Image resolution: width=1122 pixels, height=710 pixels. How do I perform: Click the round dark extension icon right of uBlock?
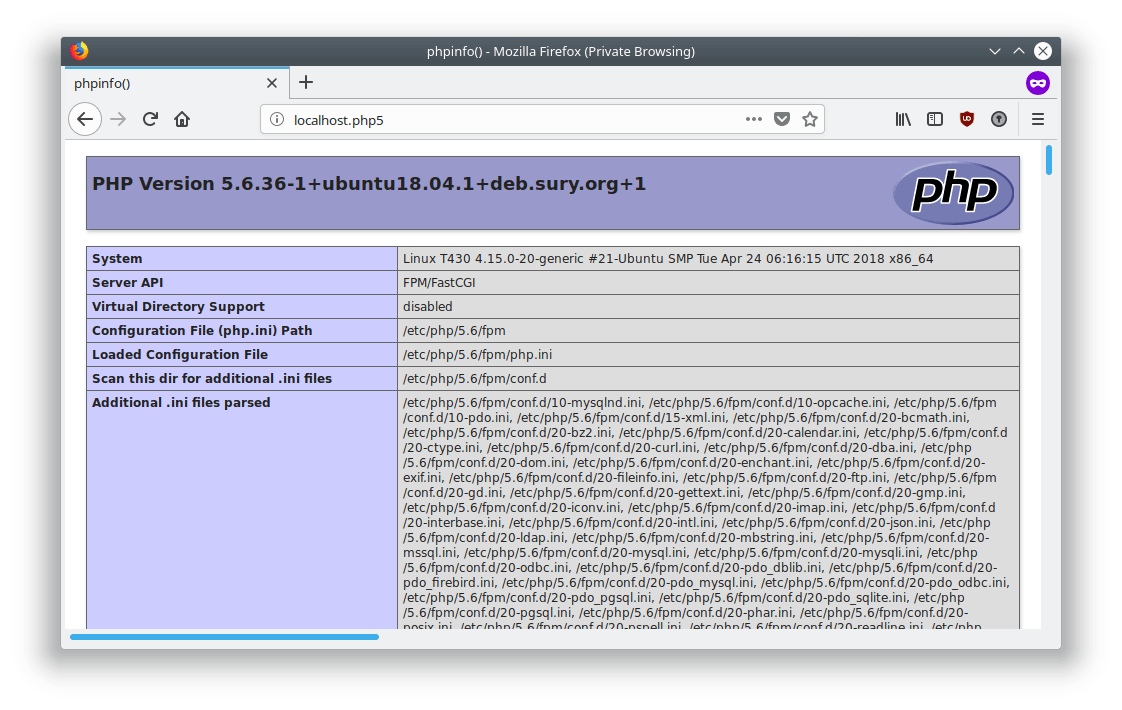tap(998, 119)
